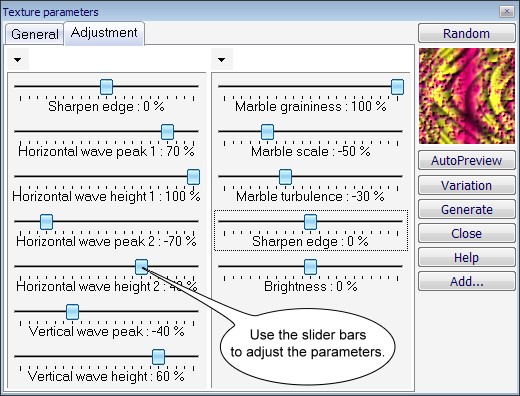The image size is (520, 396).
Task: Click the Horizontal wave height 1 slider handle
Action: [193, 177]
